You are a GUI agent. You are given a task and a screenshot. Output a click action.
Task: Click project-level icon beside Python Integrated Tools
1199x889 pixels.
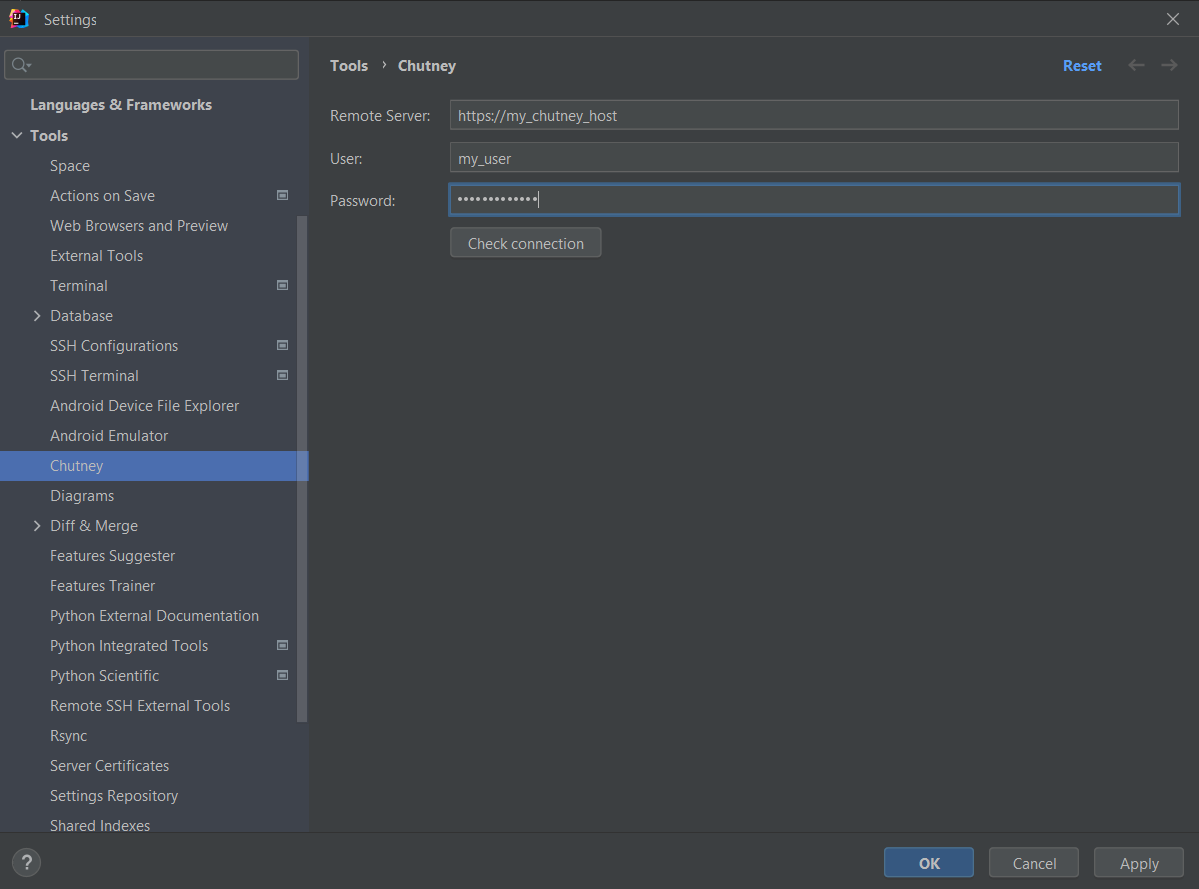282,645
